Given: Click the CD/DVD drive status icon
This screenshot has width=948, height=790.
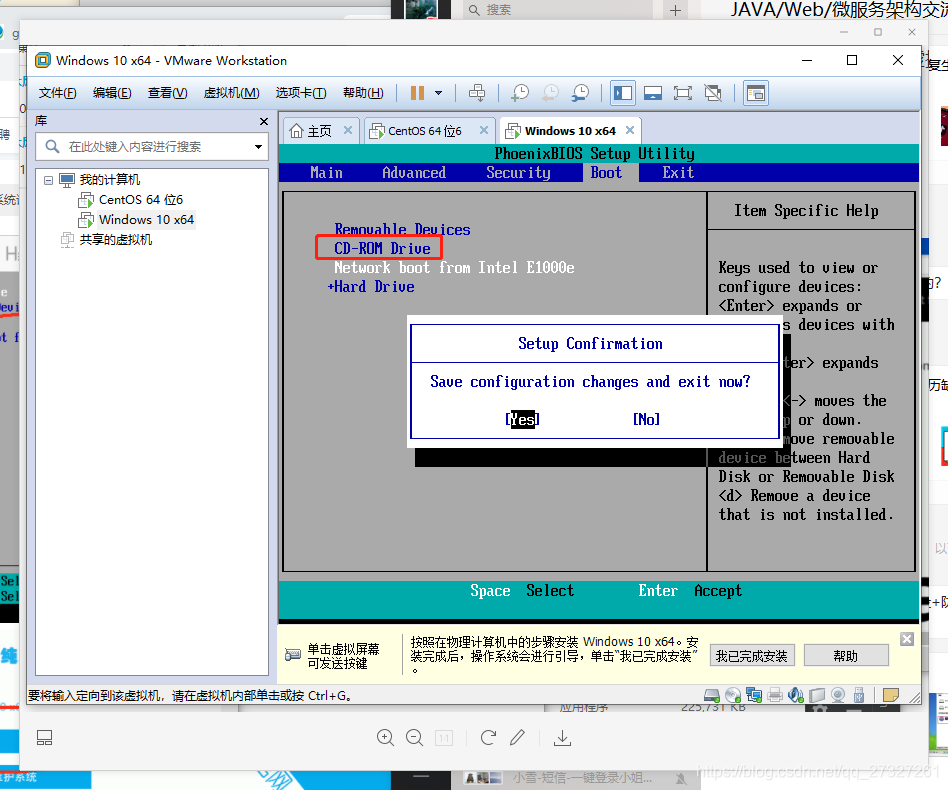Looking at the screenshot, I should click(733, 695).
